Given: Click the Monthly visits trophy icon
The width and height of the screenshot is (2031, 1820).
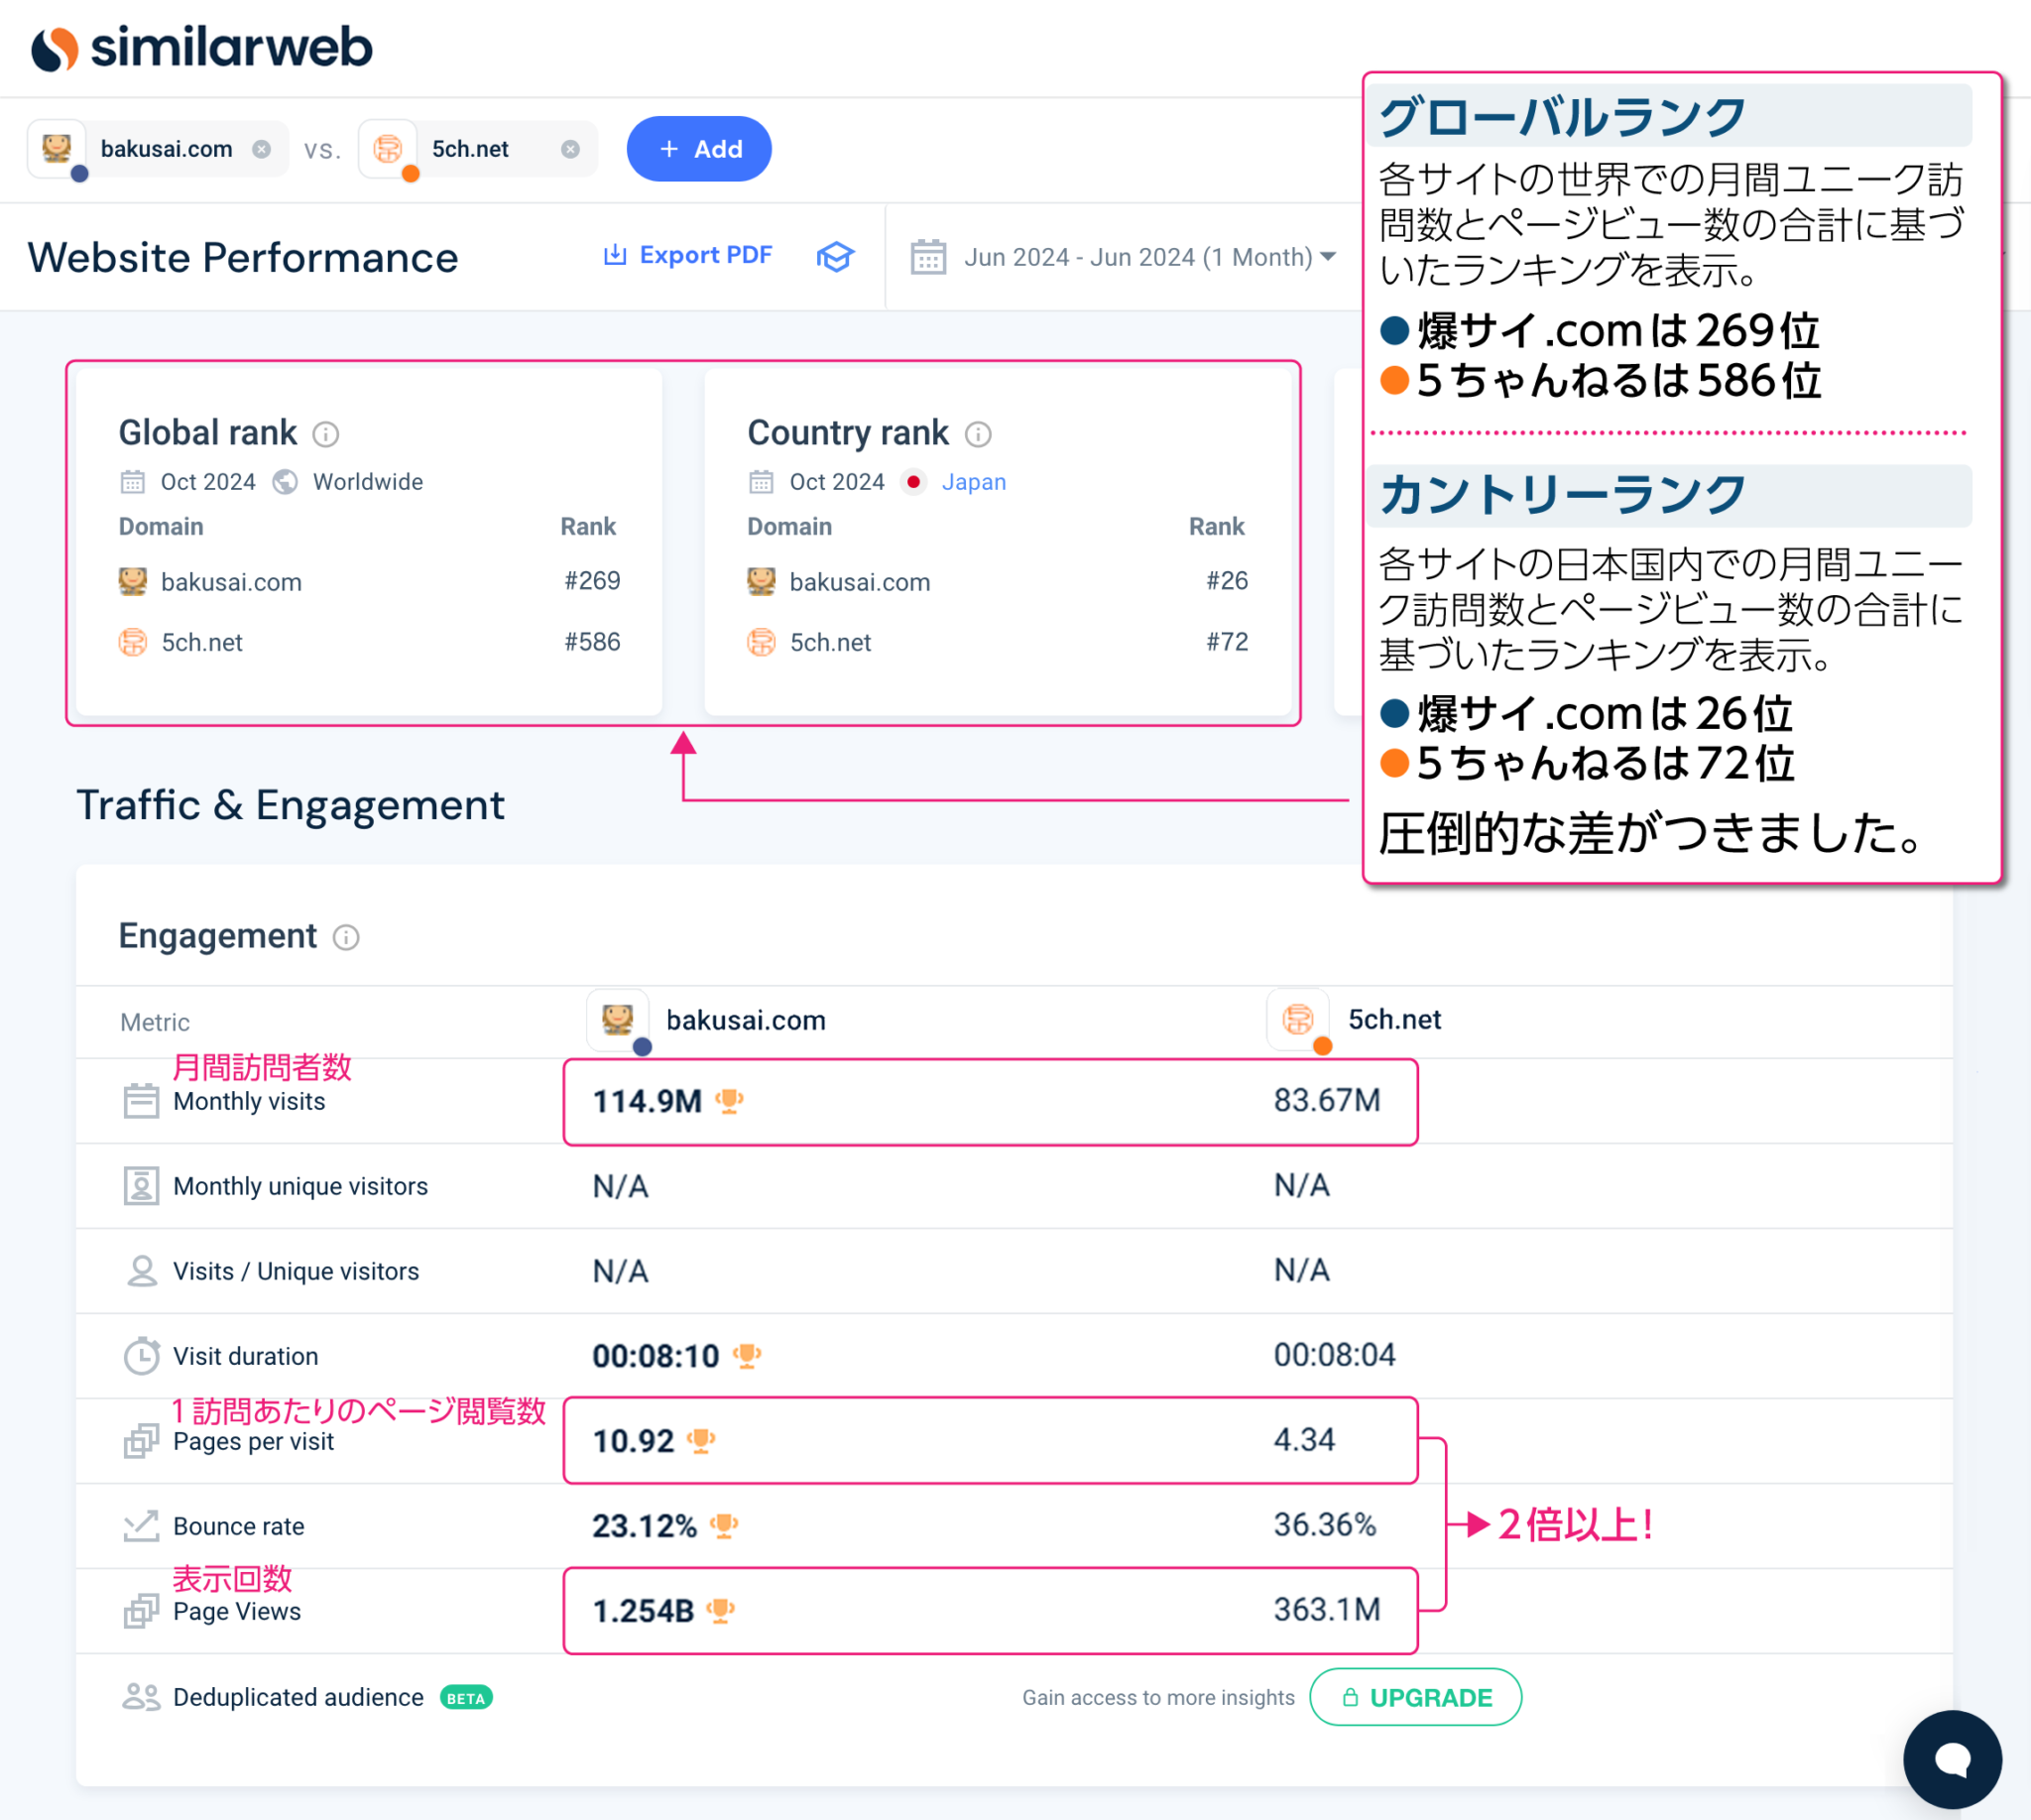Looking at the screenshot, I should (730, 1101).
